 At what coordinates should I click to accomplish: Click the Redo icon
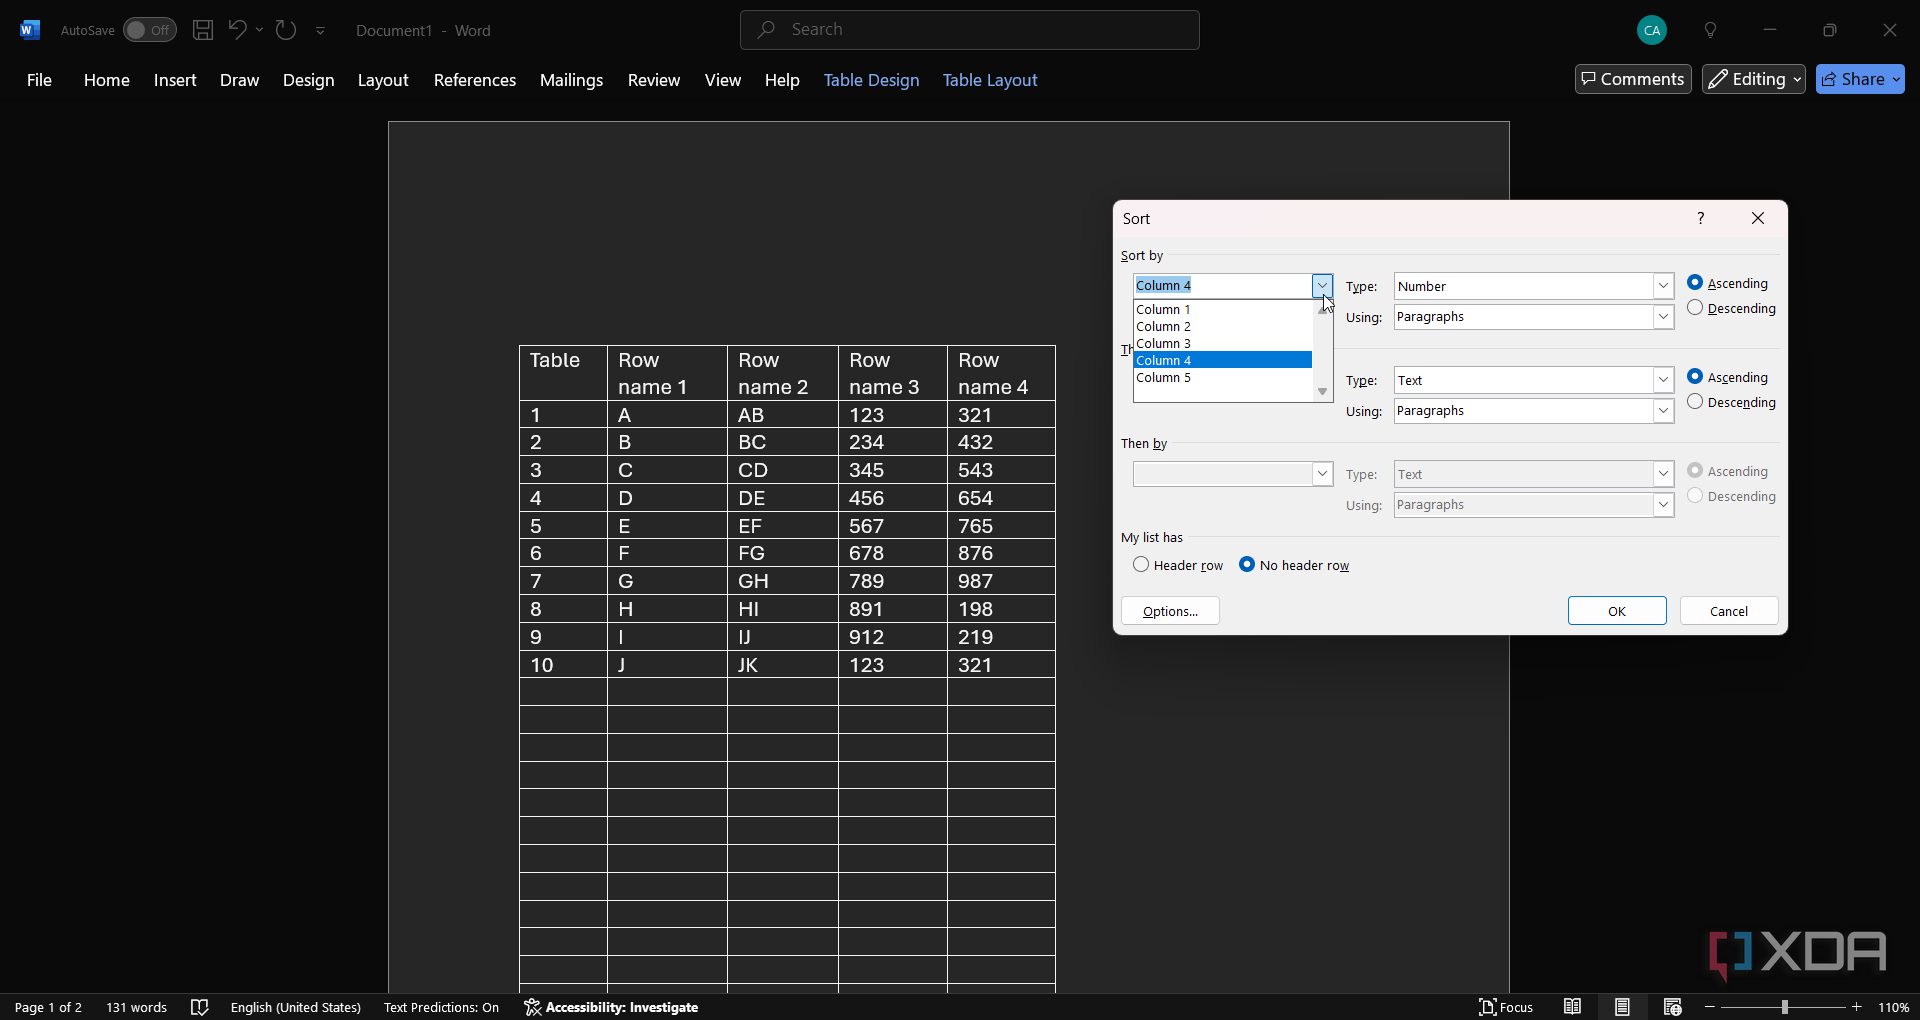pyautogui.click(x=286, y=30)
